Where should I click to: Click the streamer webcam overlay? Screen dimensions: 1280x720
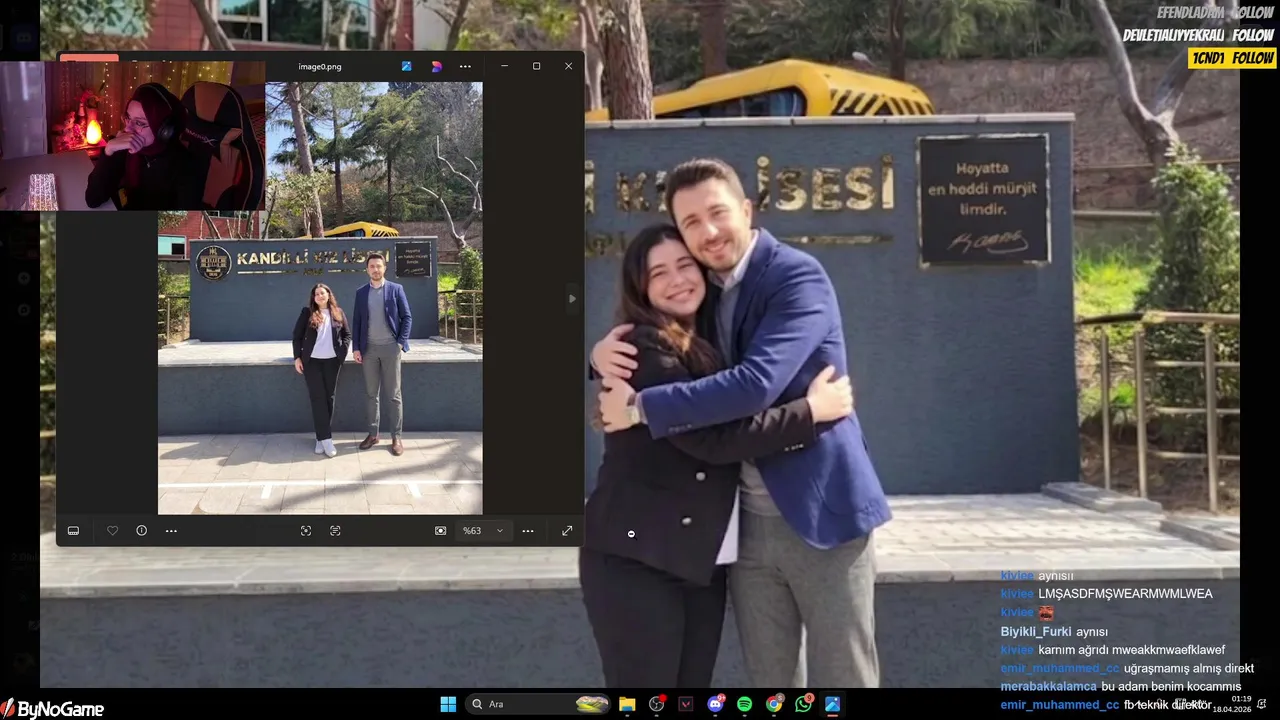(132, 136)
